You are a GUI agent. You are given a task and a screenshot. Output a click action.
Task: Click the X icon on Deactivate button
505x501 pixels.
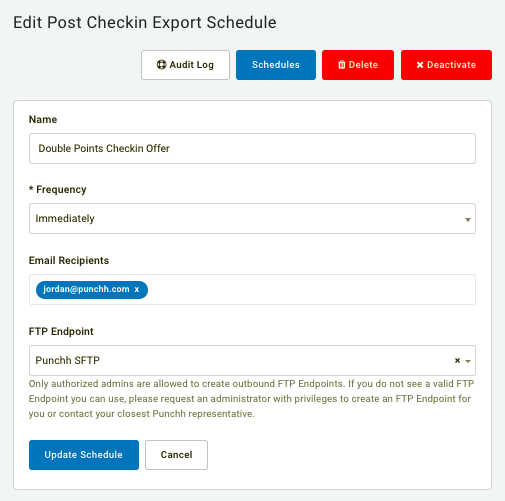tap(420, 65)
